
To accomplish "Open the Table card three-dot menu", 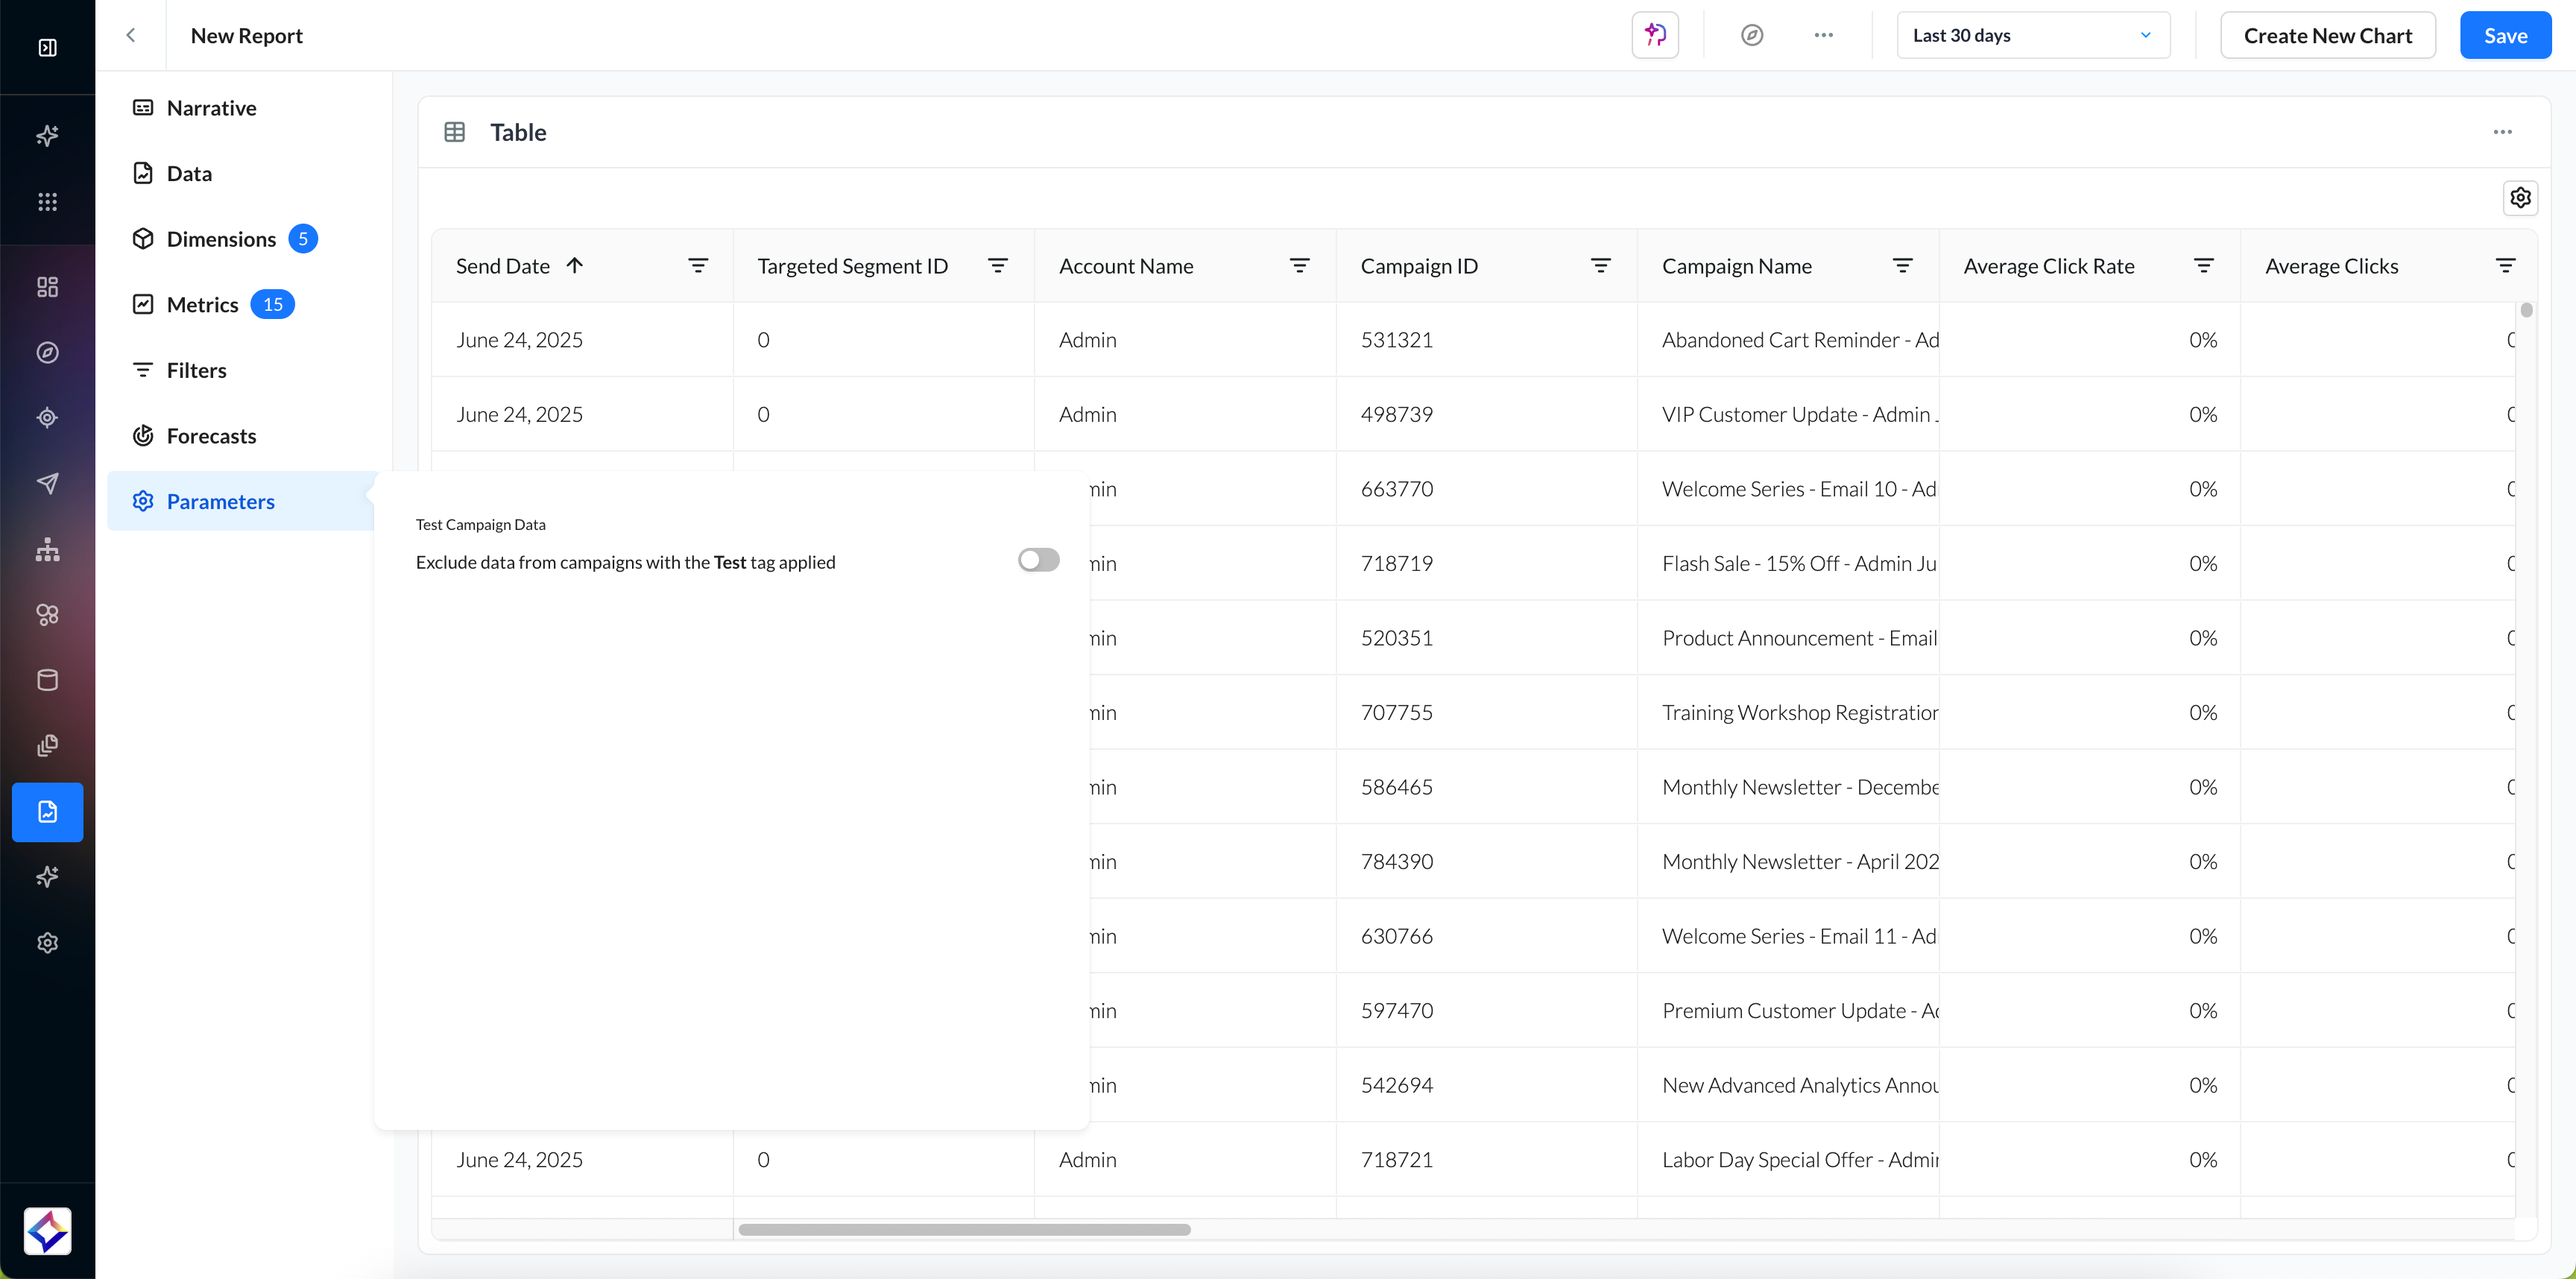I will 2502,132.
